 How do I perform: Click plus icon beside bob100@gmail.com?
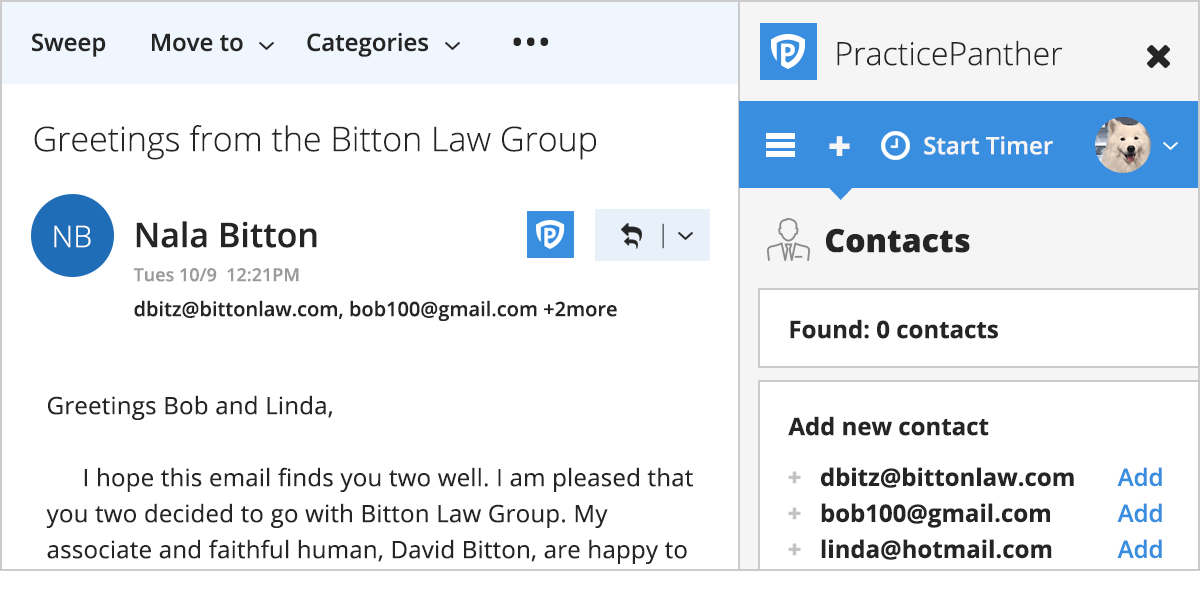click(x=795, y=514)
